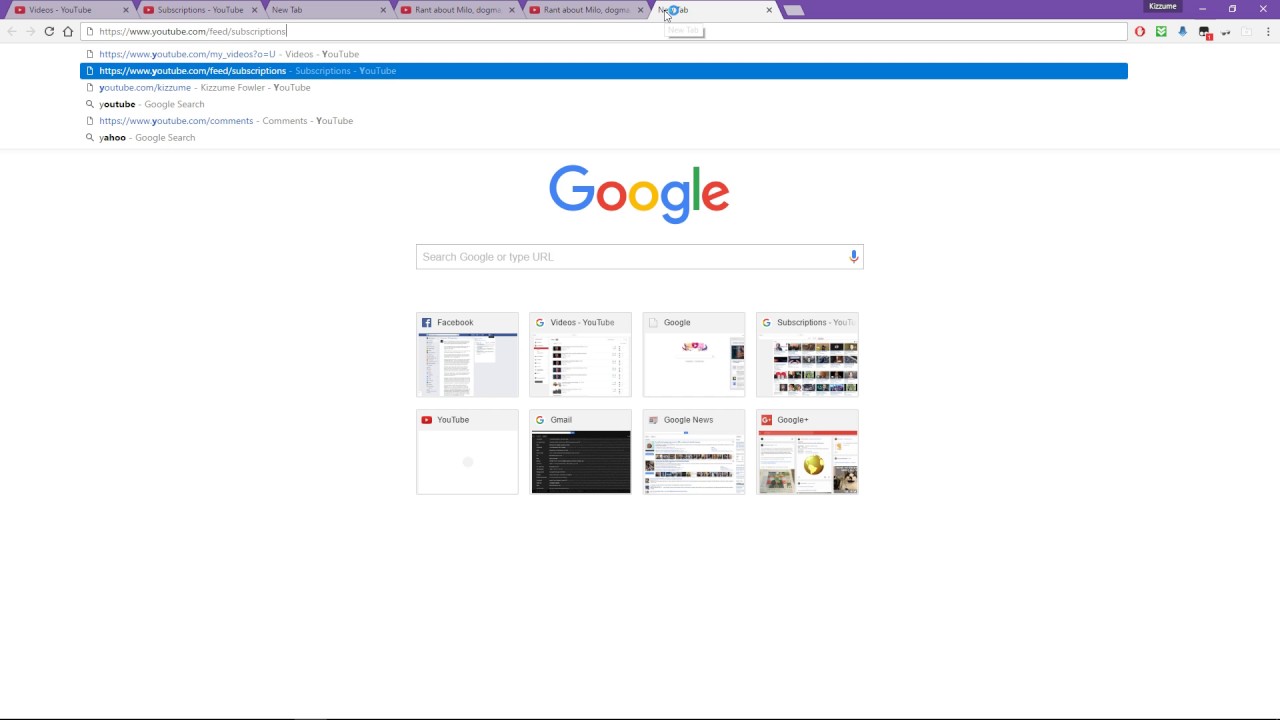Viewport: 1280px width, 720px height.
Task: Go to the home page icon
Action: pos(68,31)
